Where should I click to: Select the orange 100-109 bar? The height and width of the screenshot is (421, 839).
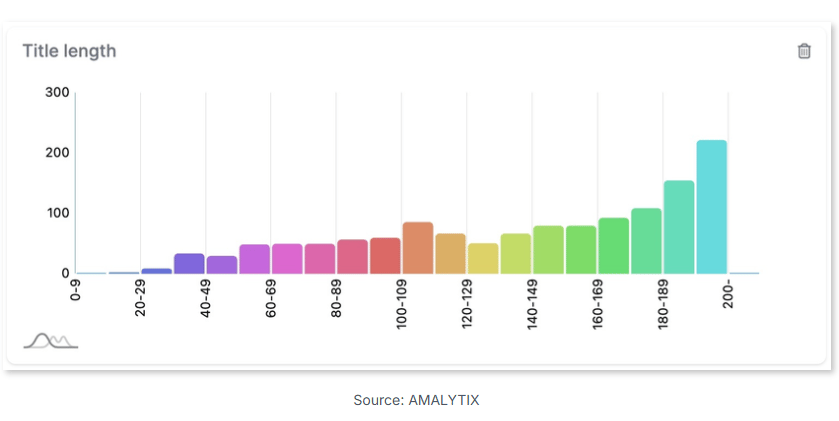[418, 248]
